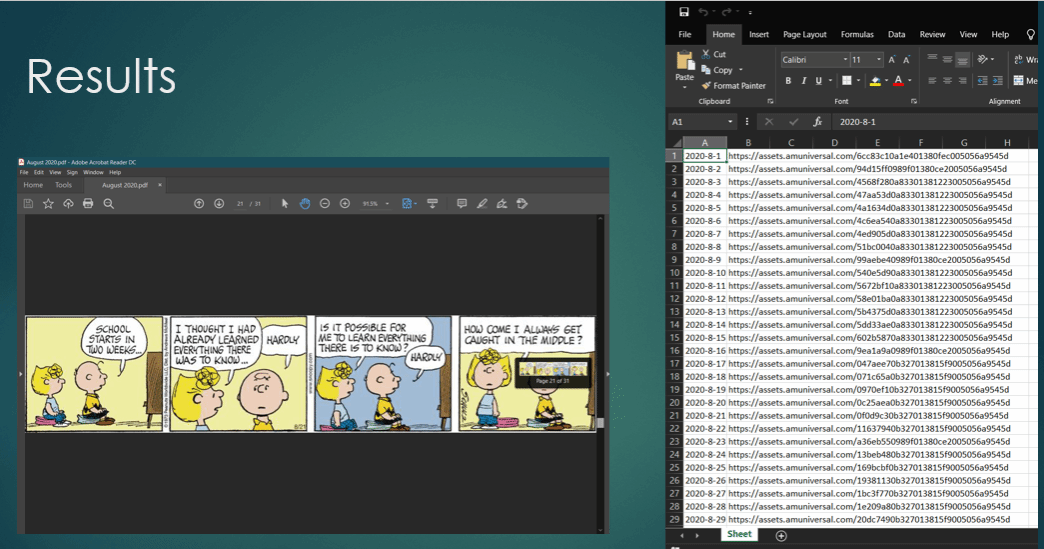This screenshot has width=1044, height=549.
Task: Open the Font Color dropdown arrow
Action: 910,81
